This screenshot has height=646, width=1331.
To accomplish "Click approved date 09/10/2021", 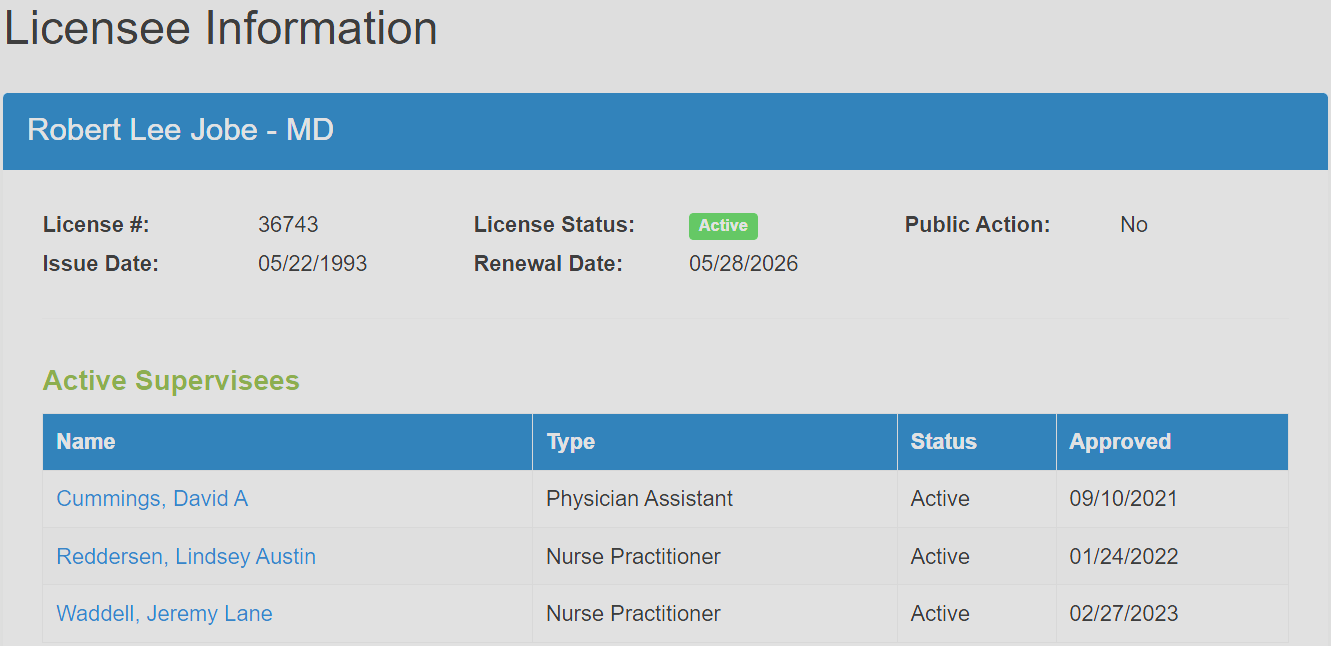I will [x=1123, y=499].
